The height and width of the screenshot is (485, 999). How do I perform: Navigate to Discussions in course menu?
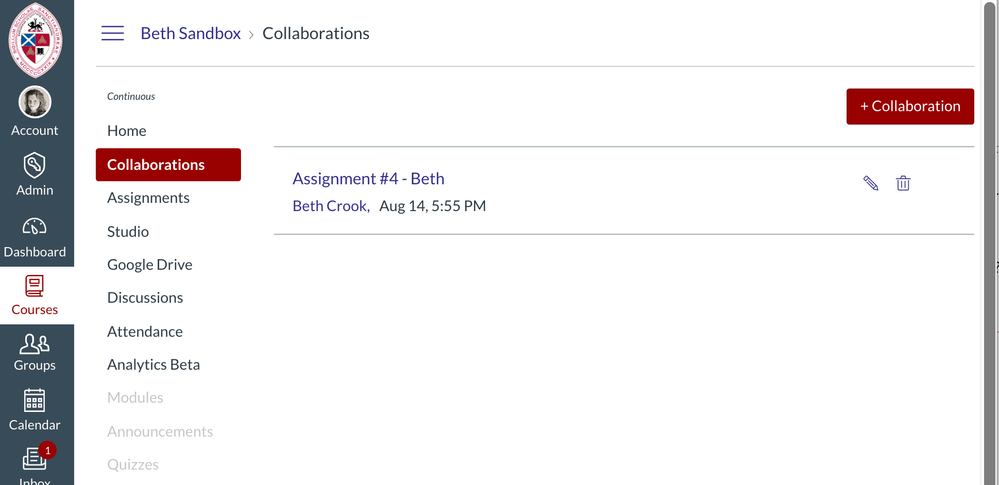(x=145, y=298)
